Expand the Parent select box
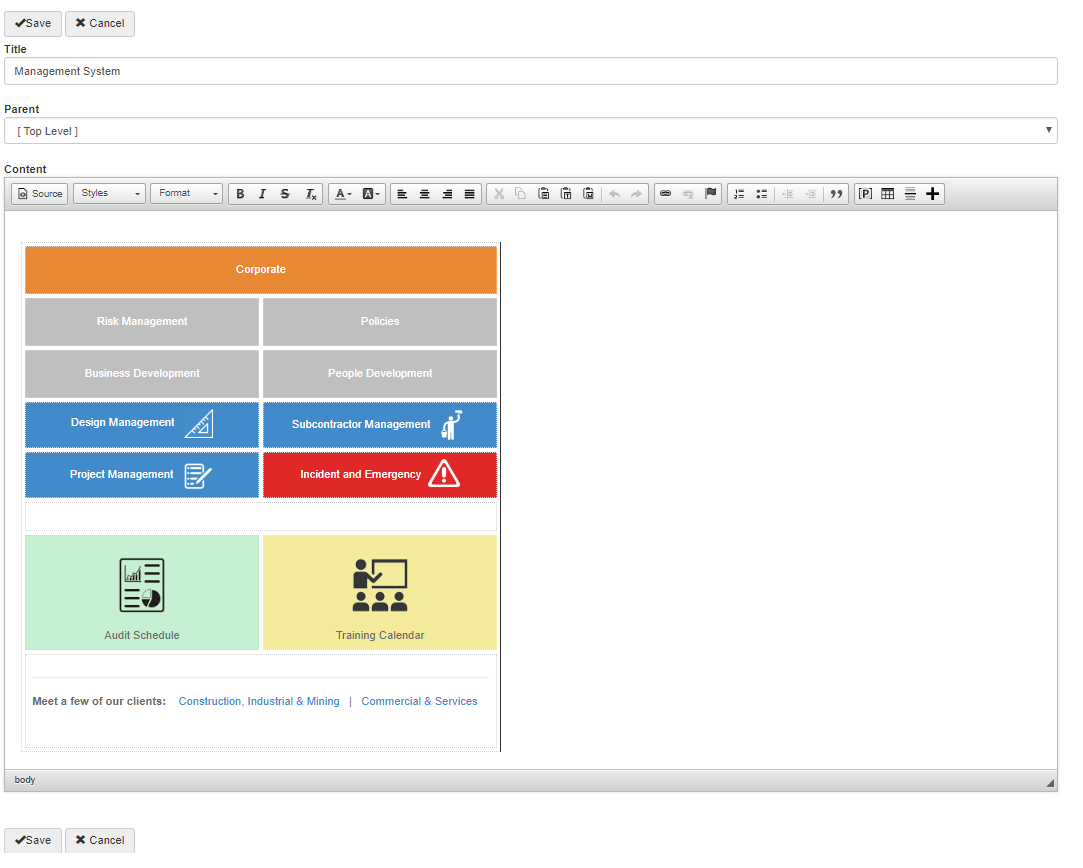The width and height of the screenshot is (1083, 868). point(530,131)
